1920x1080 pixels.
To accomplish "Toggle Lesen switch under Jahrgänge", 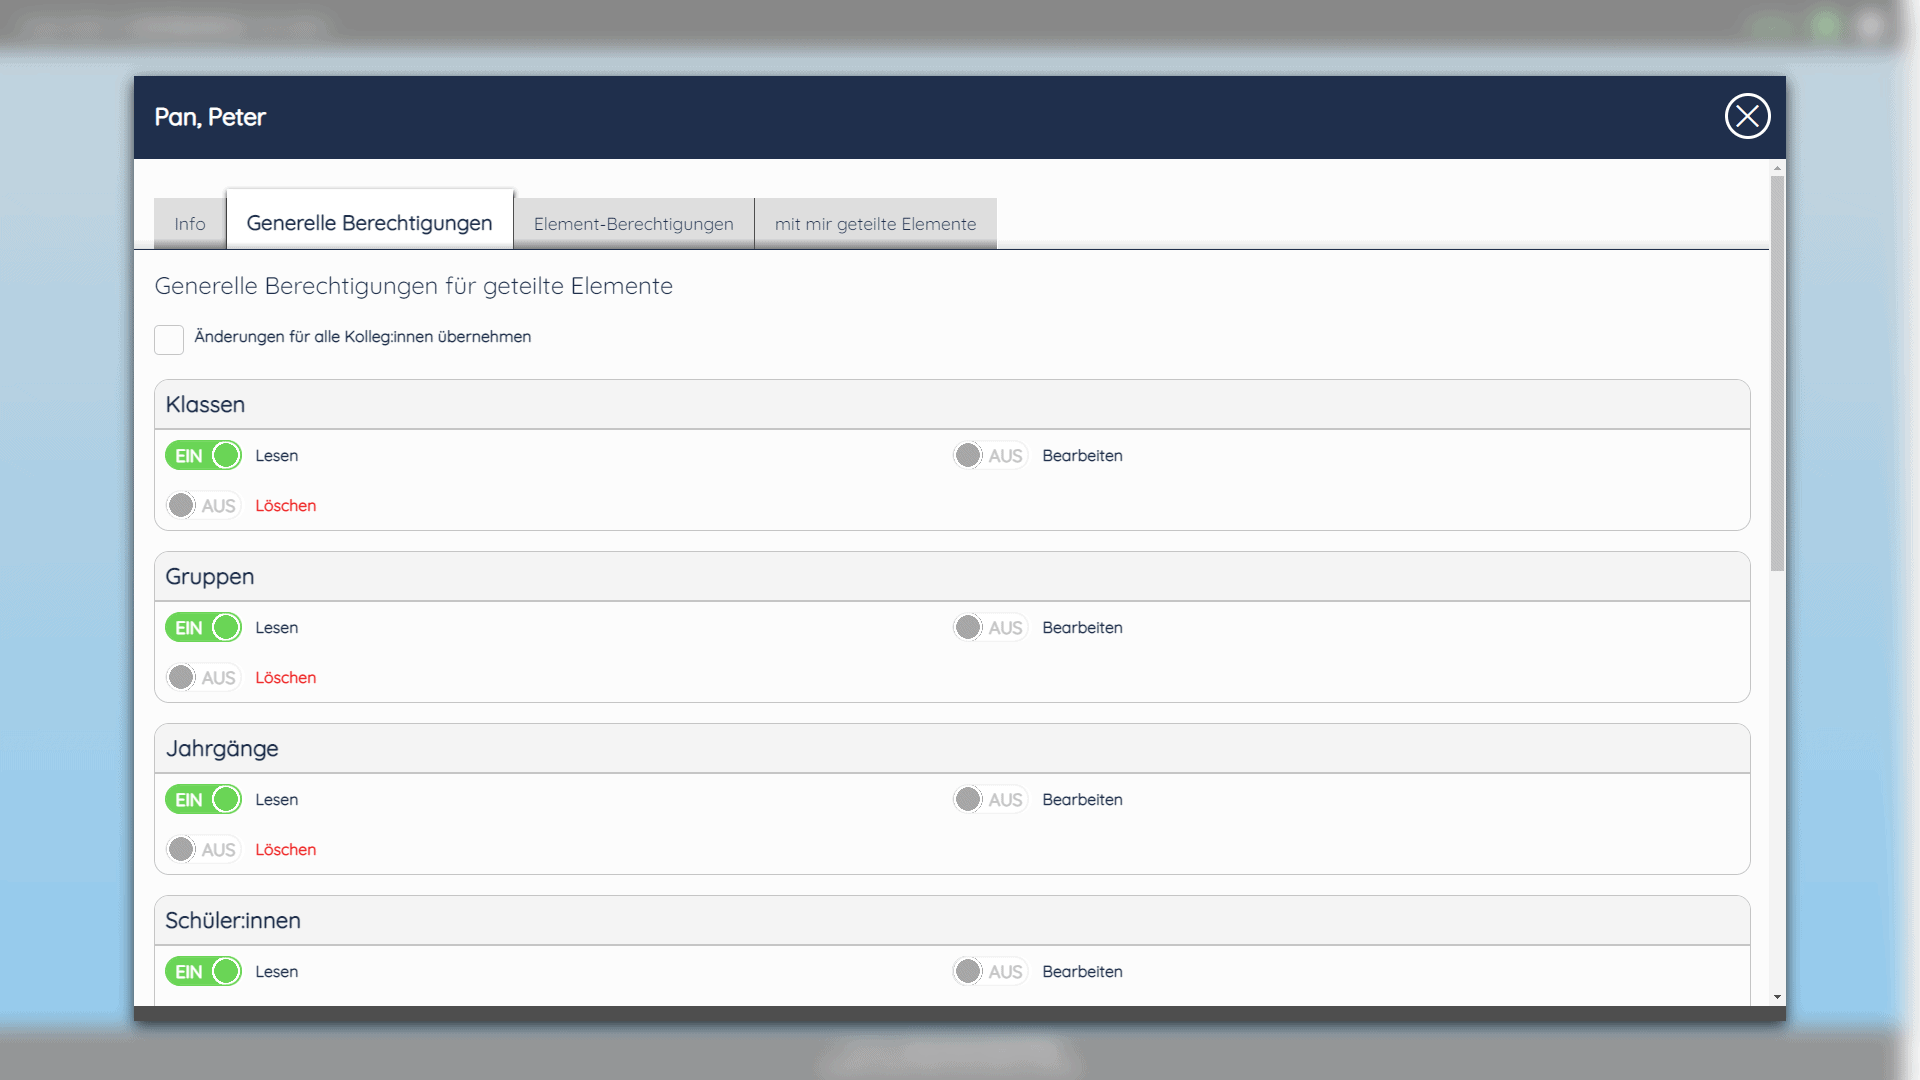I will pyautogui.click(x=203, y=799).
